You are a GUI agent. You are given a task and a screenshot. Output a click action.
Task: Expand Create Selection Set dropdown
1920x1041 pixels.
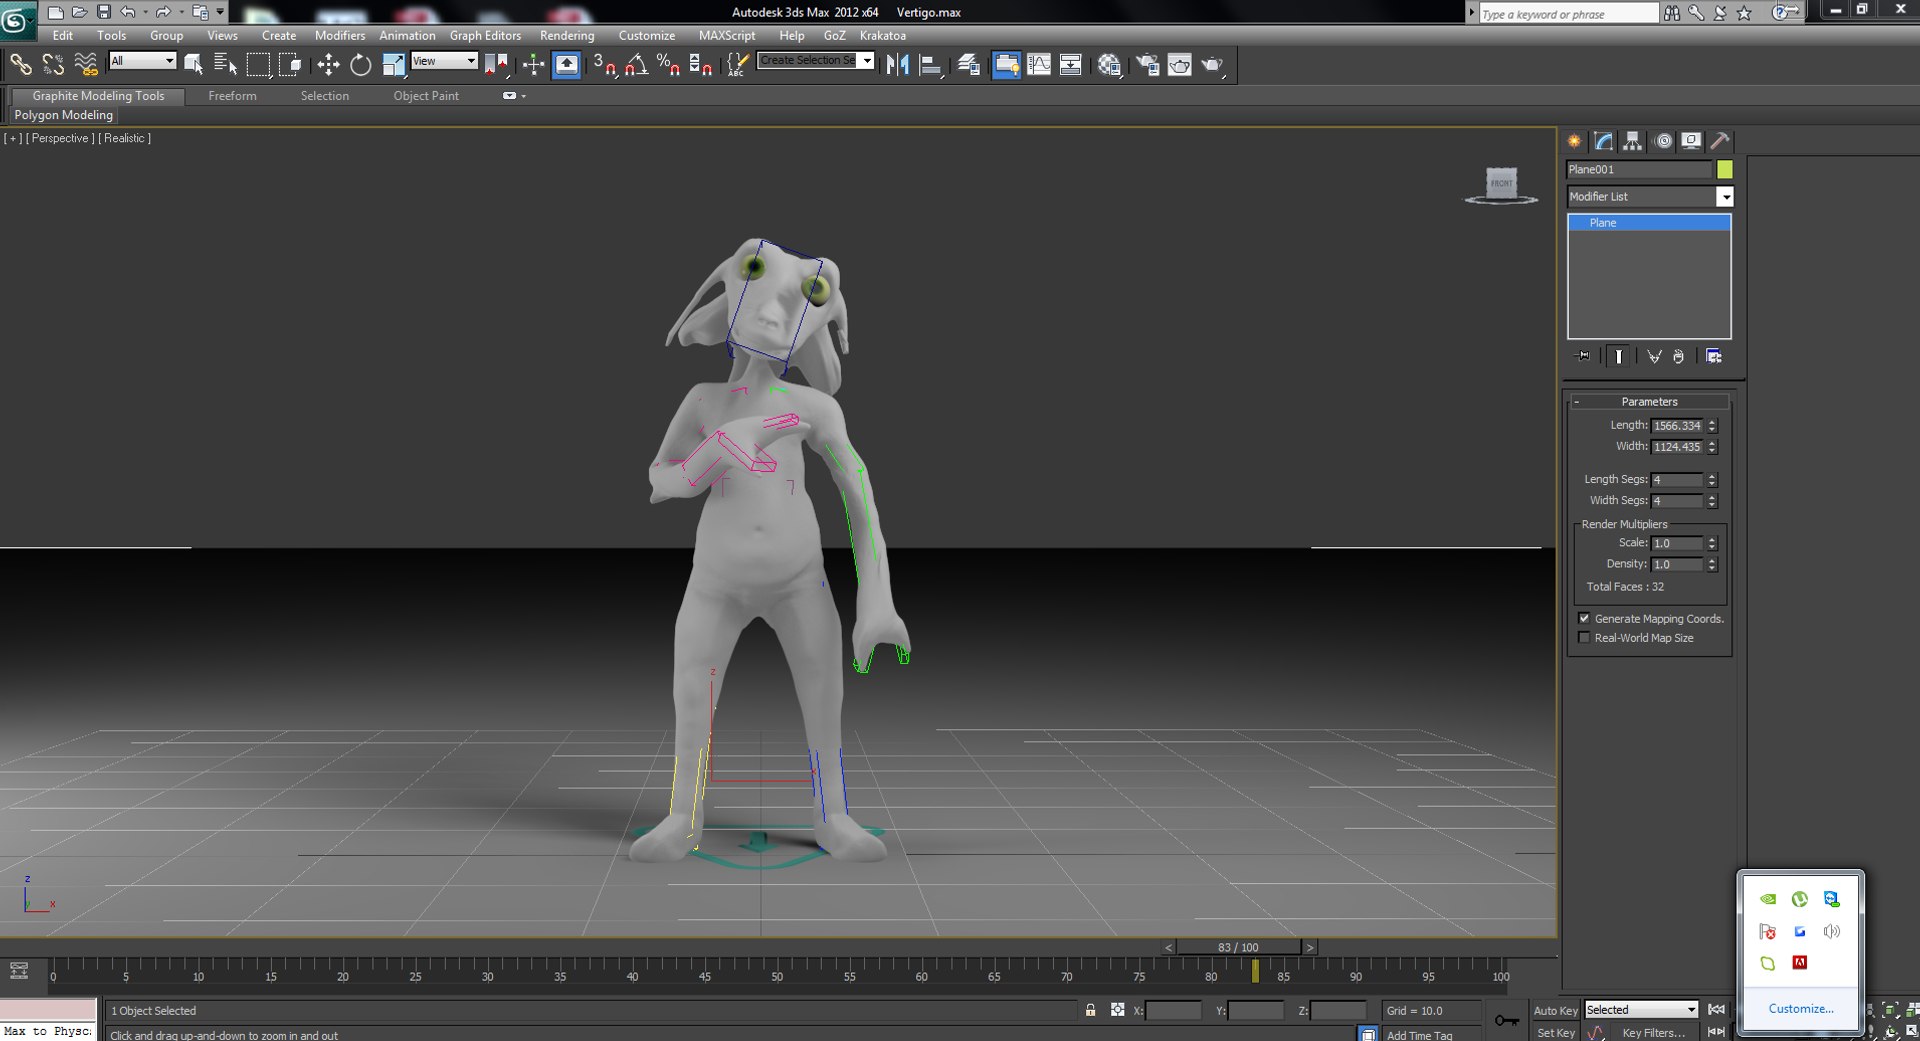(x=866, y=61)
